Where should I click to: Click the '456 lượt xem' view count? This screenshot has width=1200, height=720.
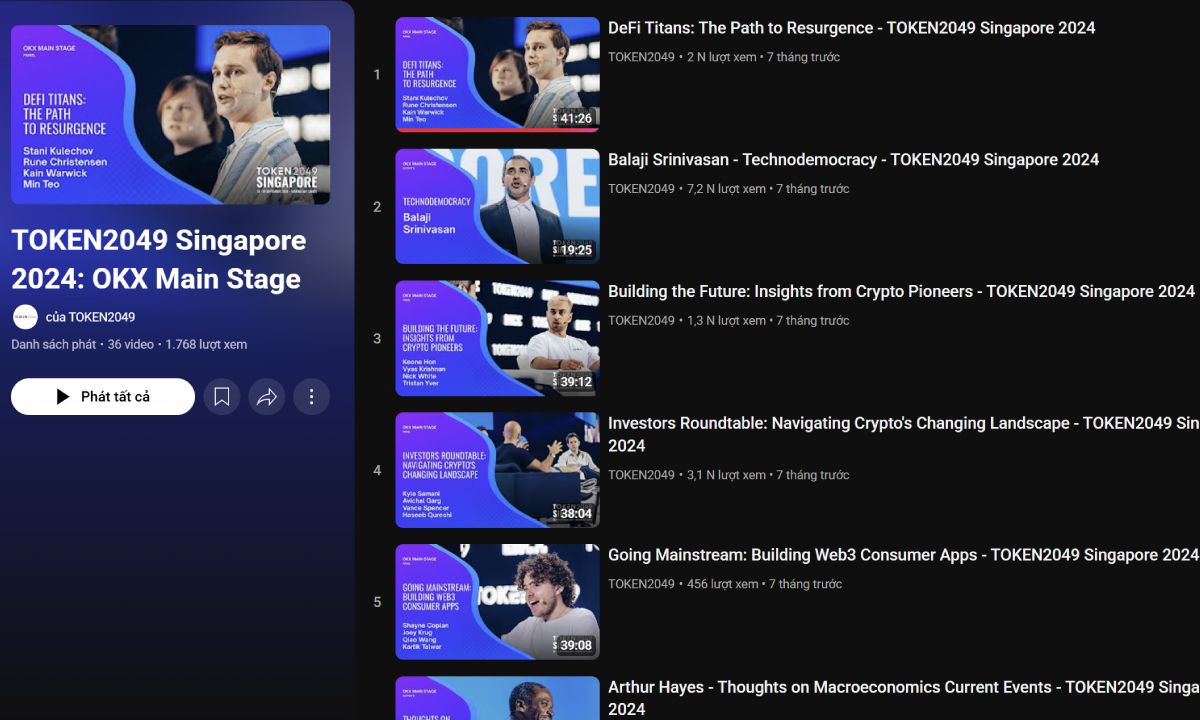[x=723, y=584]
